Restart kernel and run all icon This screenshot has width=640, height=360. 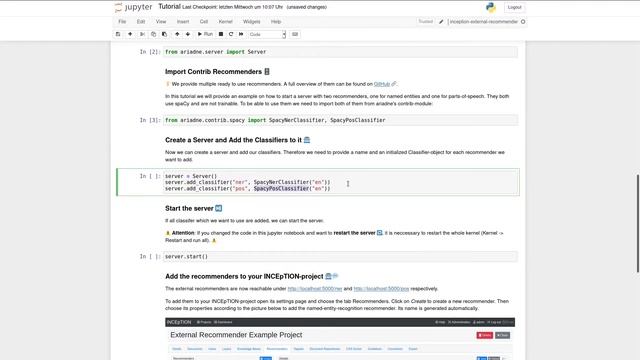point(241,34)
